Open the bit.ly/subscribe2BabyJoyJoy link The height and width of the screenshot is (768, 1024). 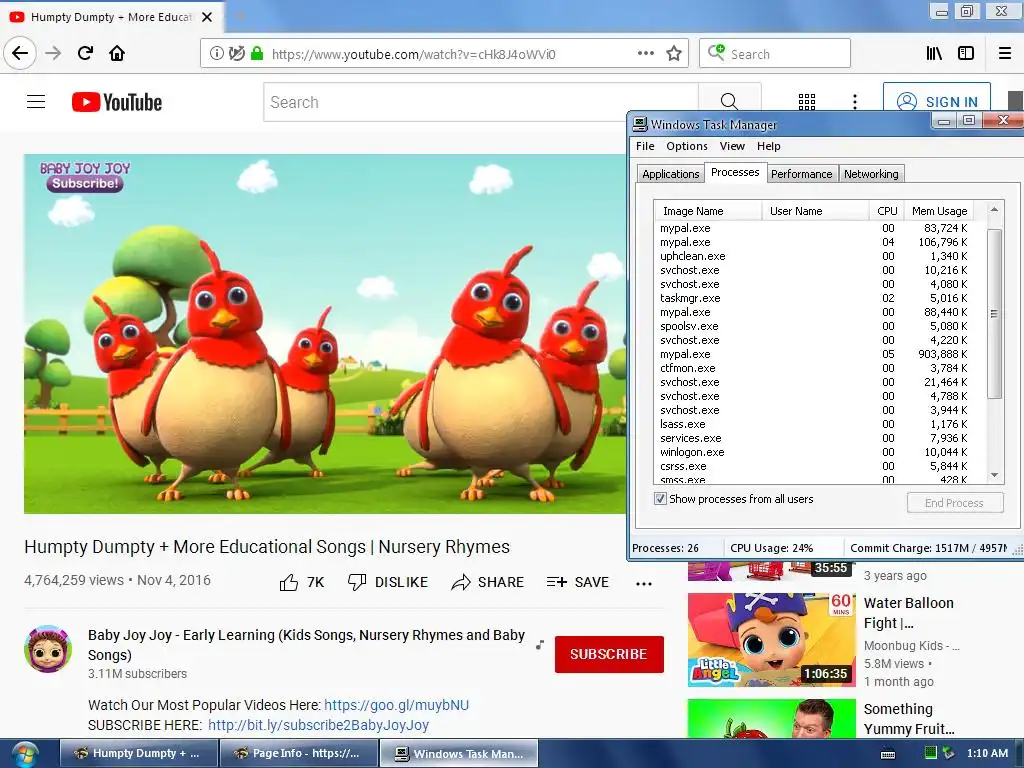point(318,725)
